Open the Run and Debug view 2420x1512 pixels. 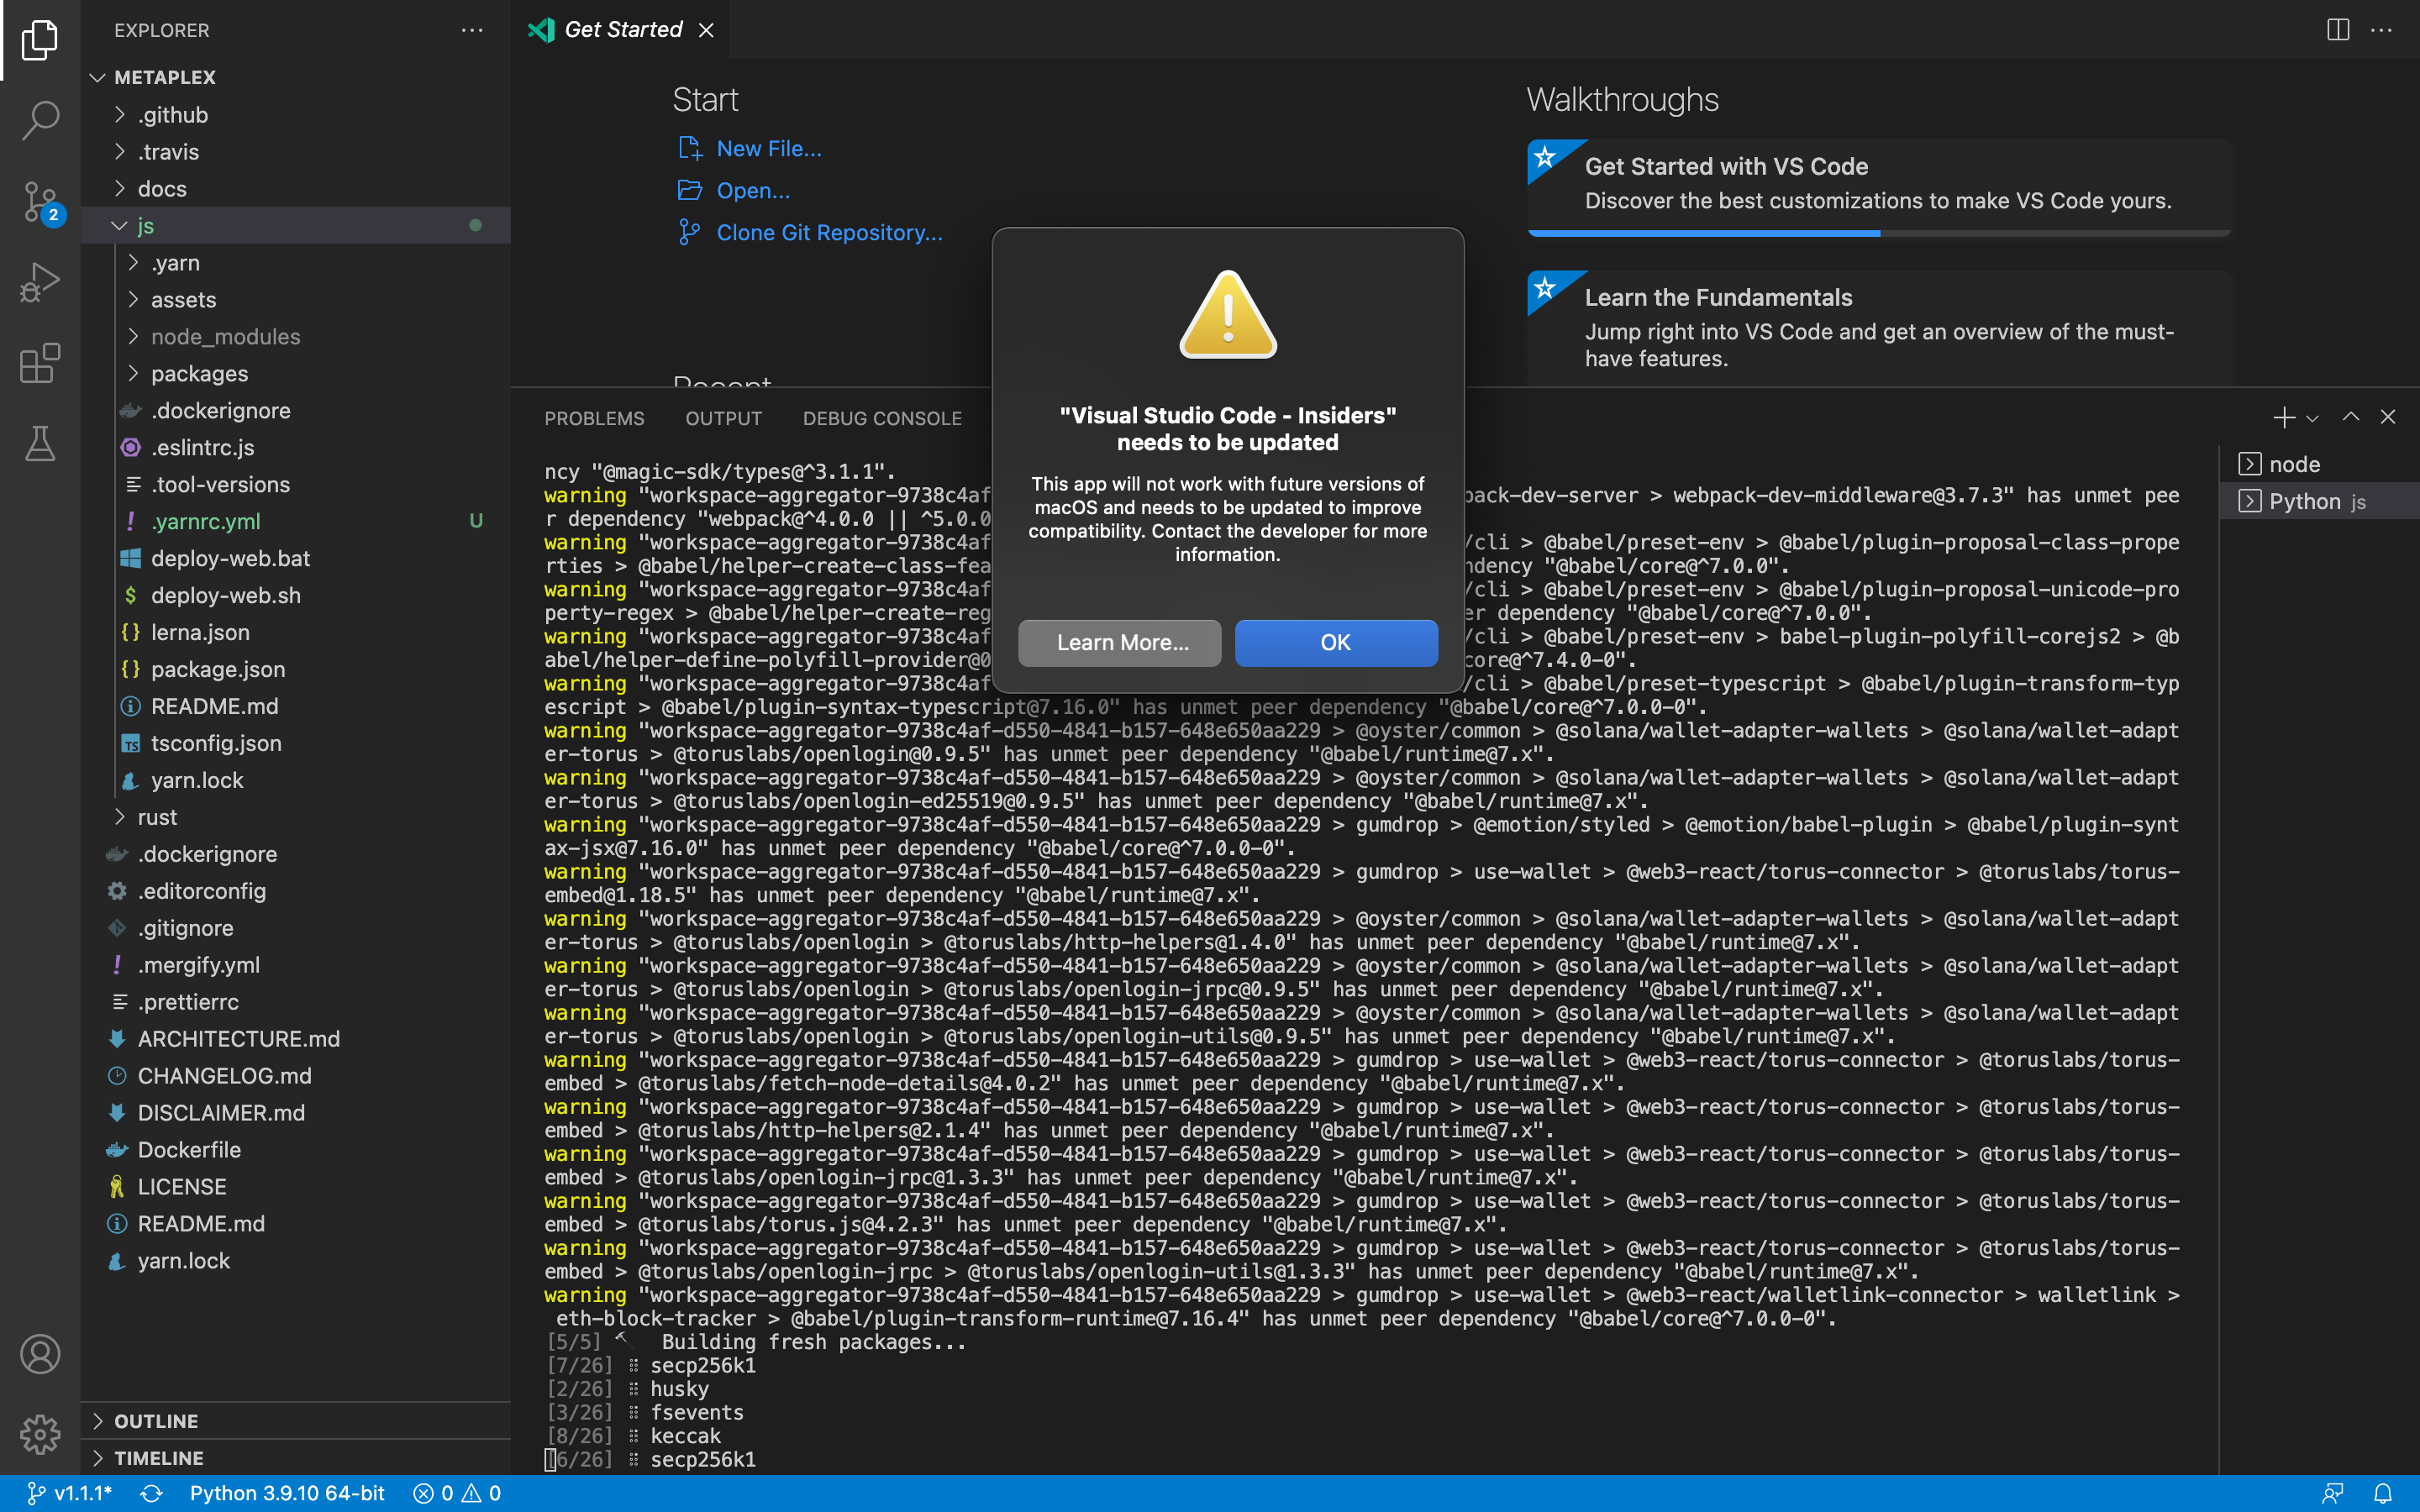pyautogui.click(x=40, y=282)
